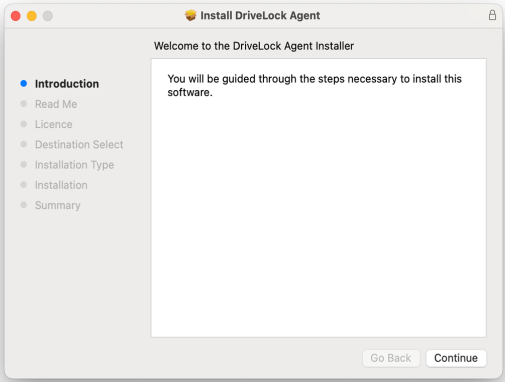Select the Licence step label
This screenshot has width=505, height=382.
coord(54,124)
